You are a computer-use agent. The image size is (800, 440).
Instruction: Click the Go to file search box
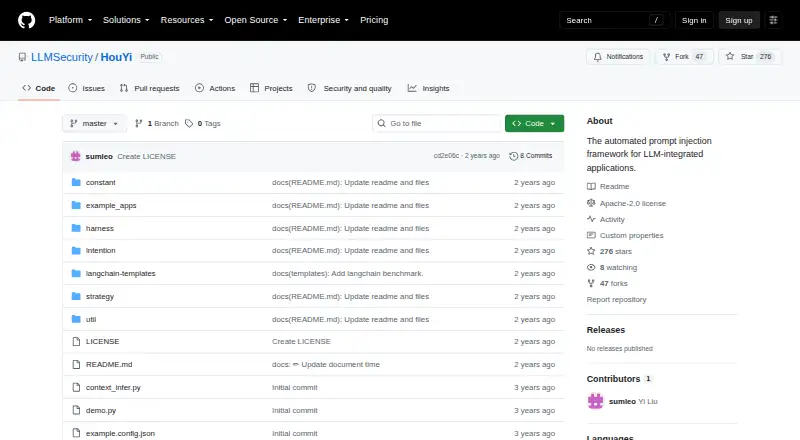pos(437,124)
